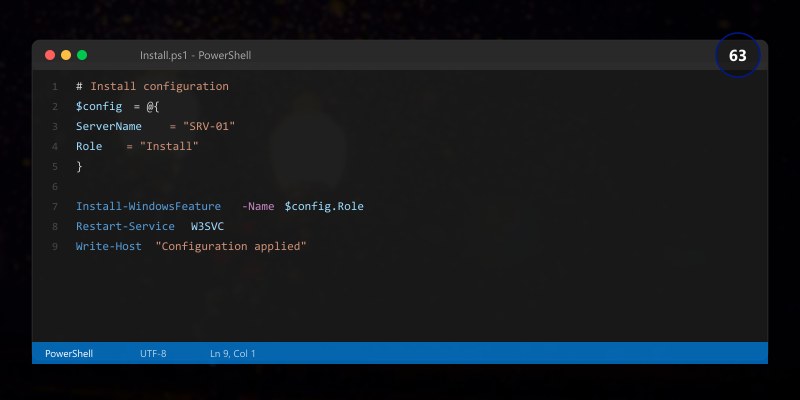This screenshot has width=800, height=400.
Task: Click the "Install" string value
Action: pyautogui.click(x=169, y=146)
